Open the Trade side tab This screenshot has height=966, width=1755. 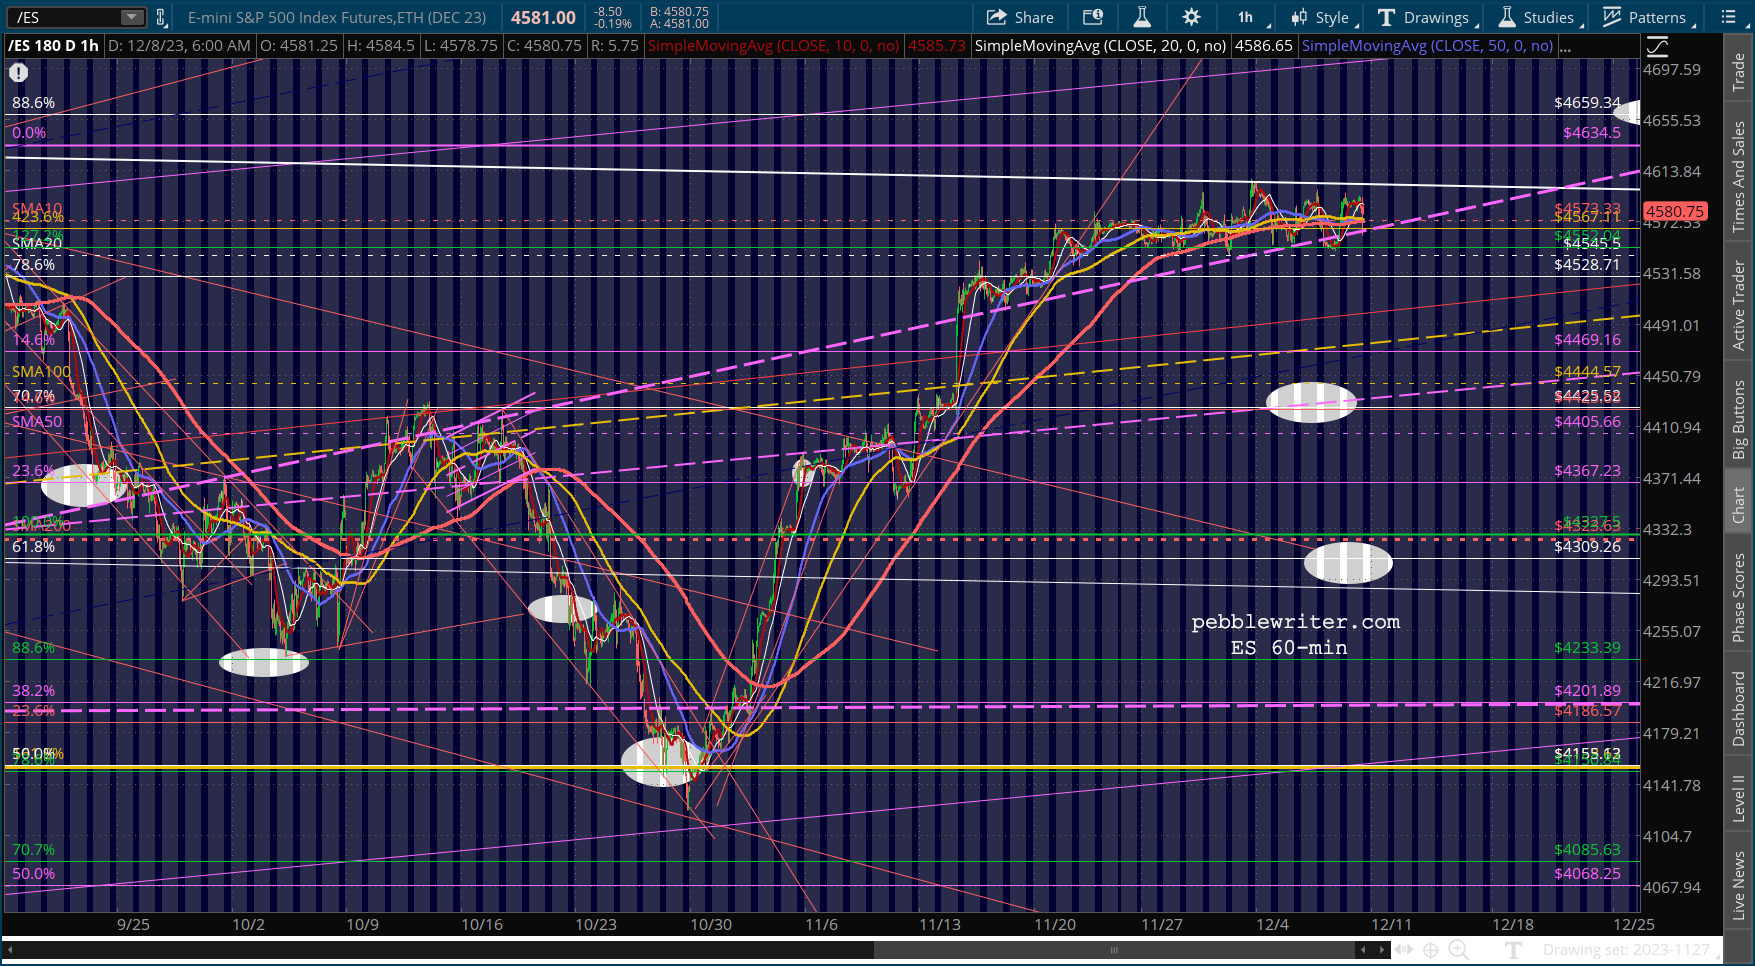tap(1739, 71)
